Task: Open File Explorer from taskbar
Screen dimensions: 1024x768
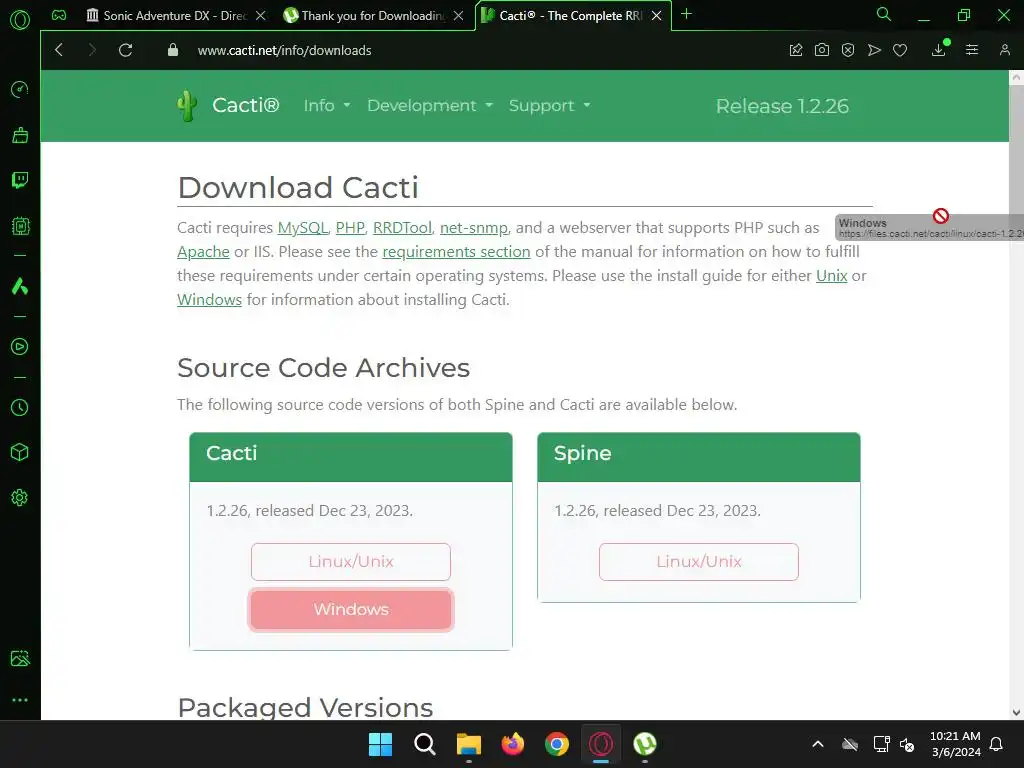Action: 468,744
